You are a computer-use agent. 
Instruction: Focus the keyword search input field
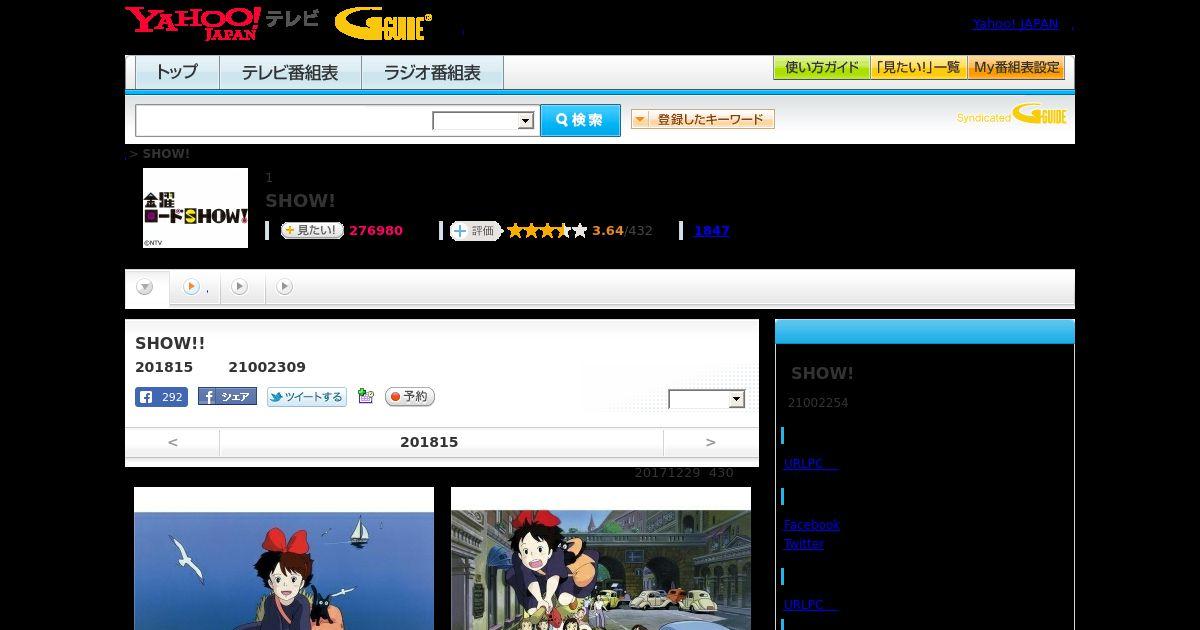click(284, 120)
